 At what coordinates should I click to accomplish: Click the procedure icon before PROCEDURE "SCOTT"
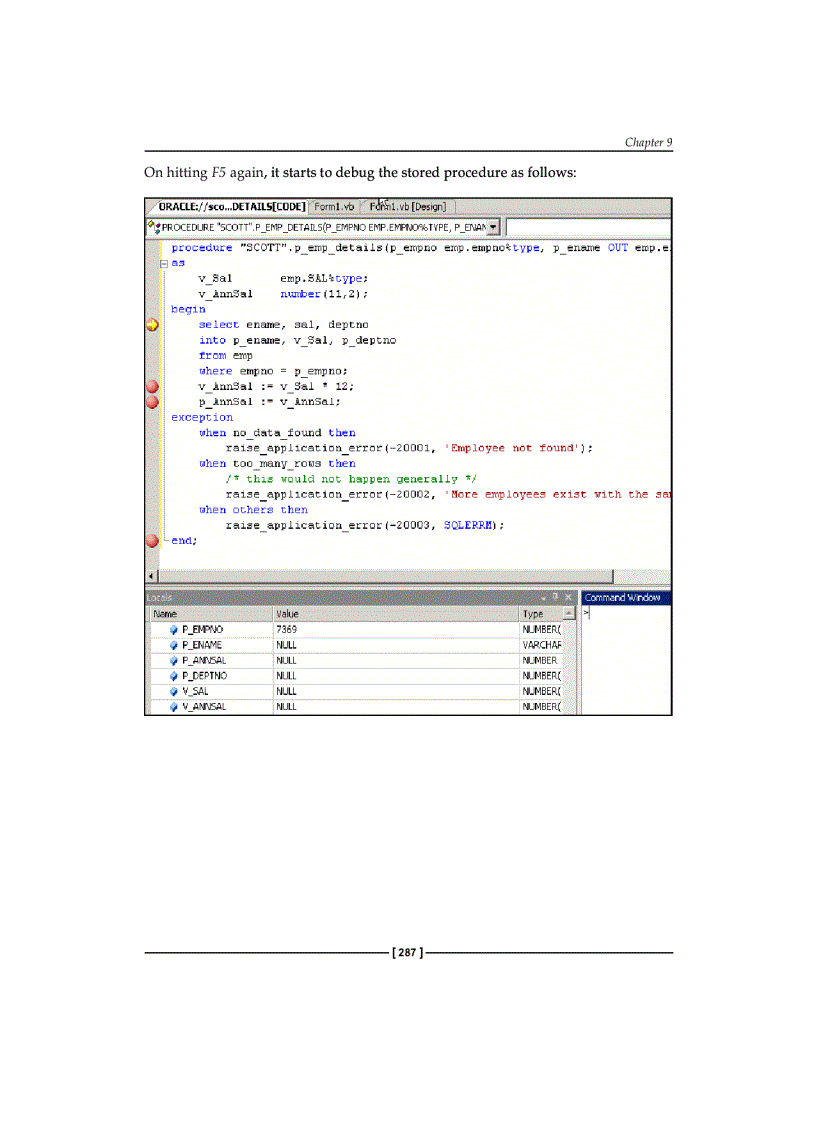(153, 226)
